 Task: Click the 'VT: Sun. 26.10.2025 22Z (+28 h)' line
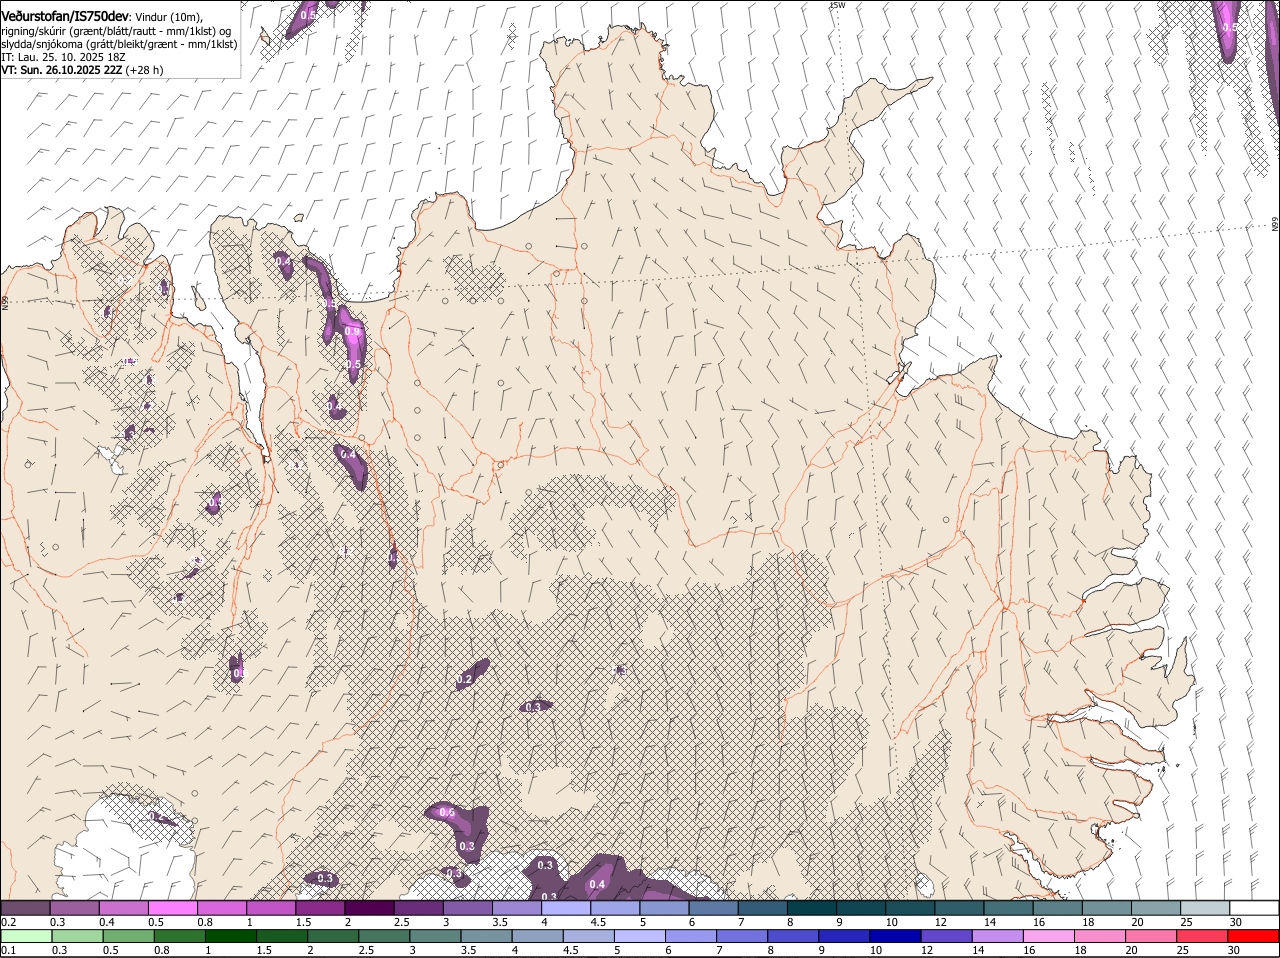point(82,70)
